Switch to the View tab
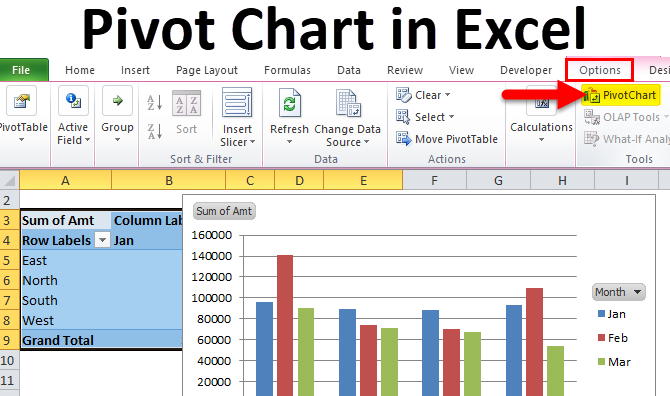This screenshot has height=396, width=670. 461,70
